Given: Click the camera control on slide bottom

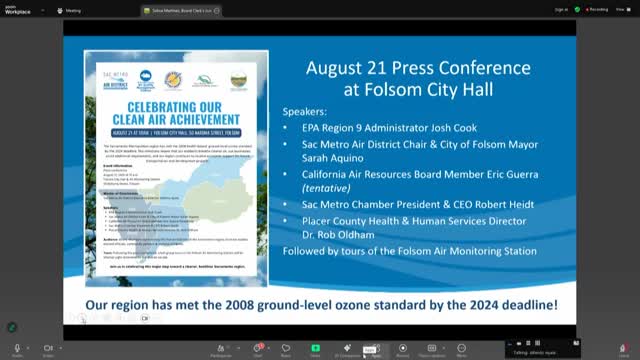Looking at the screenshot, I should click(145, 318).
